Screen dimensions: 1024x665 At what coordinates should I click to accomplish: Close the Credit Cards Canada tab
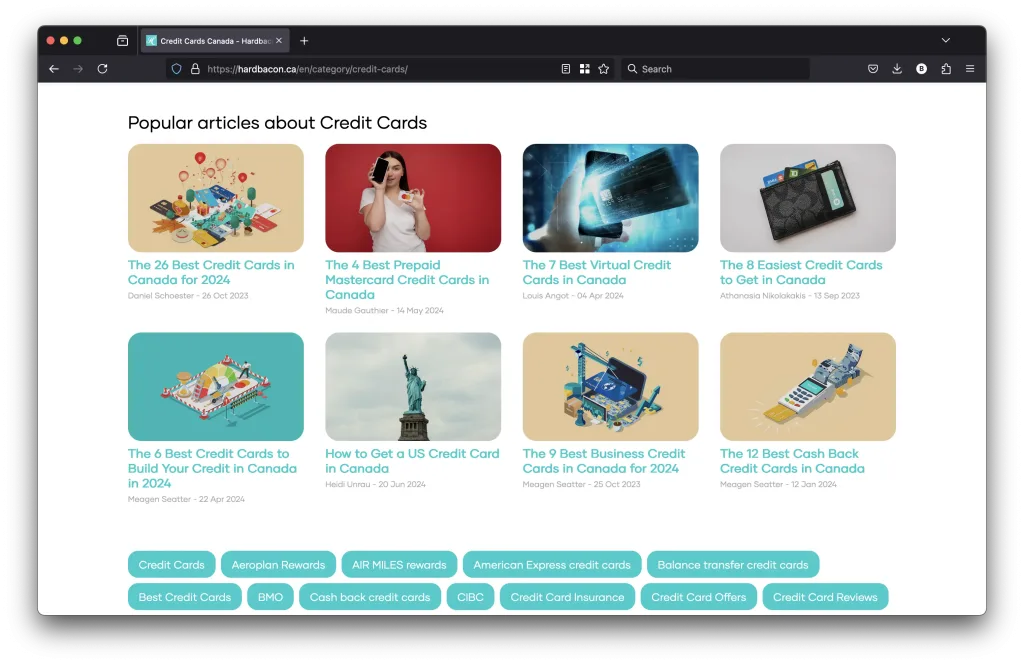tap(279, 41)
